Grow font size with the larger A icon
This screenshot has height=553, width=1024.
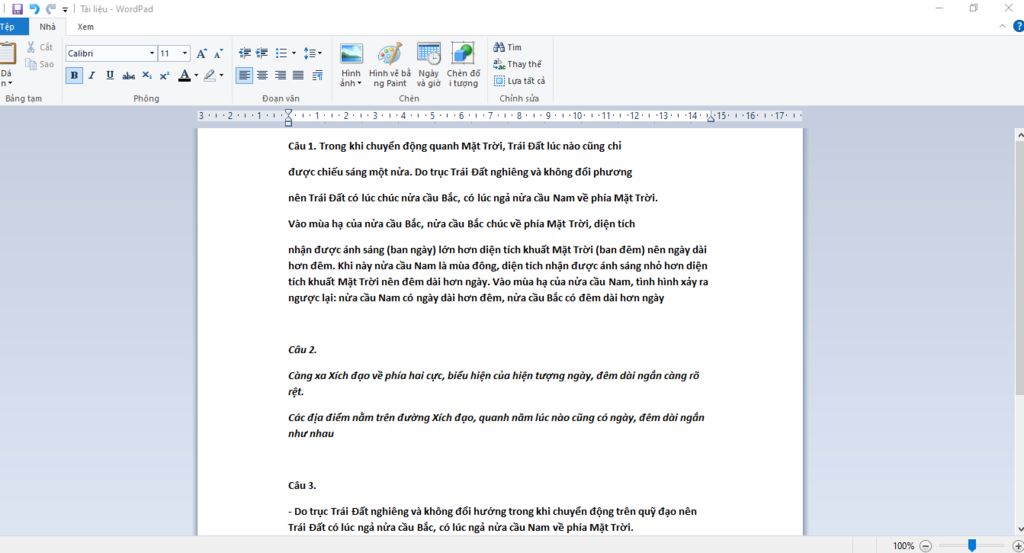tap(202, 54)
